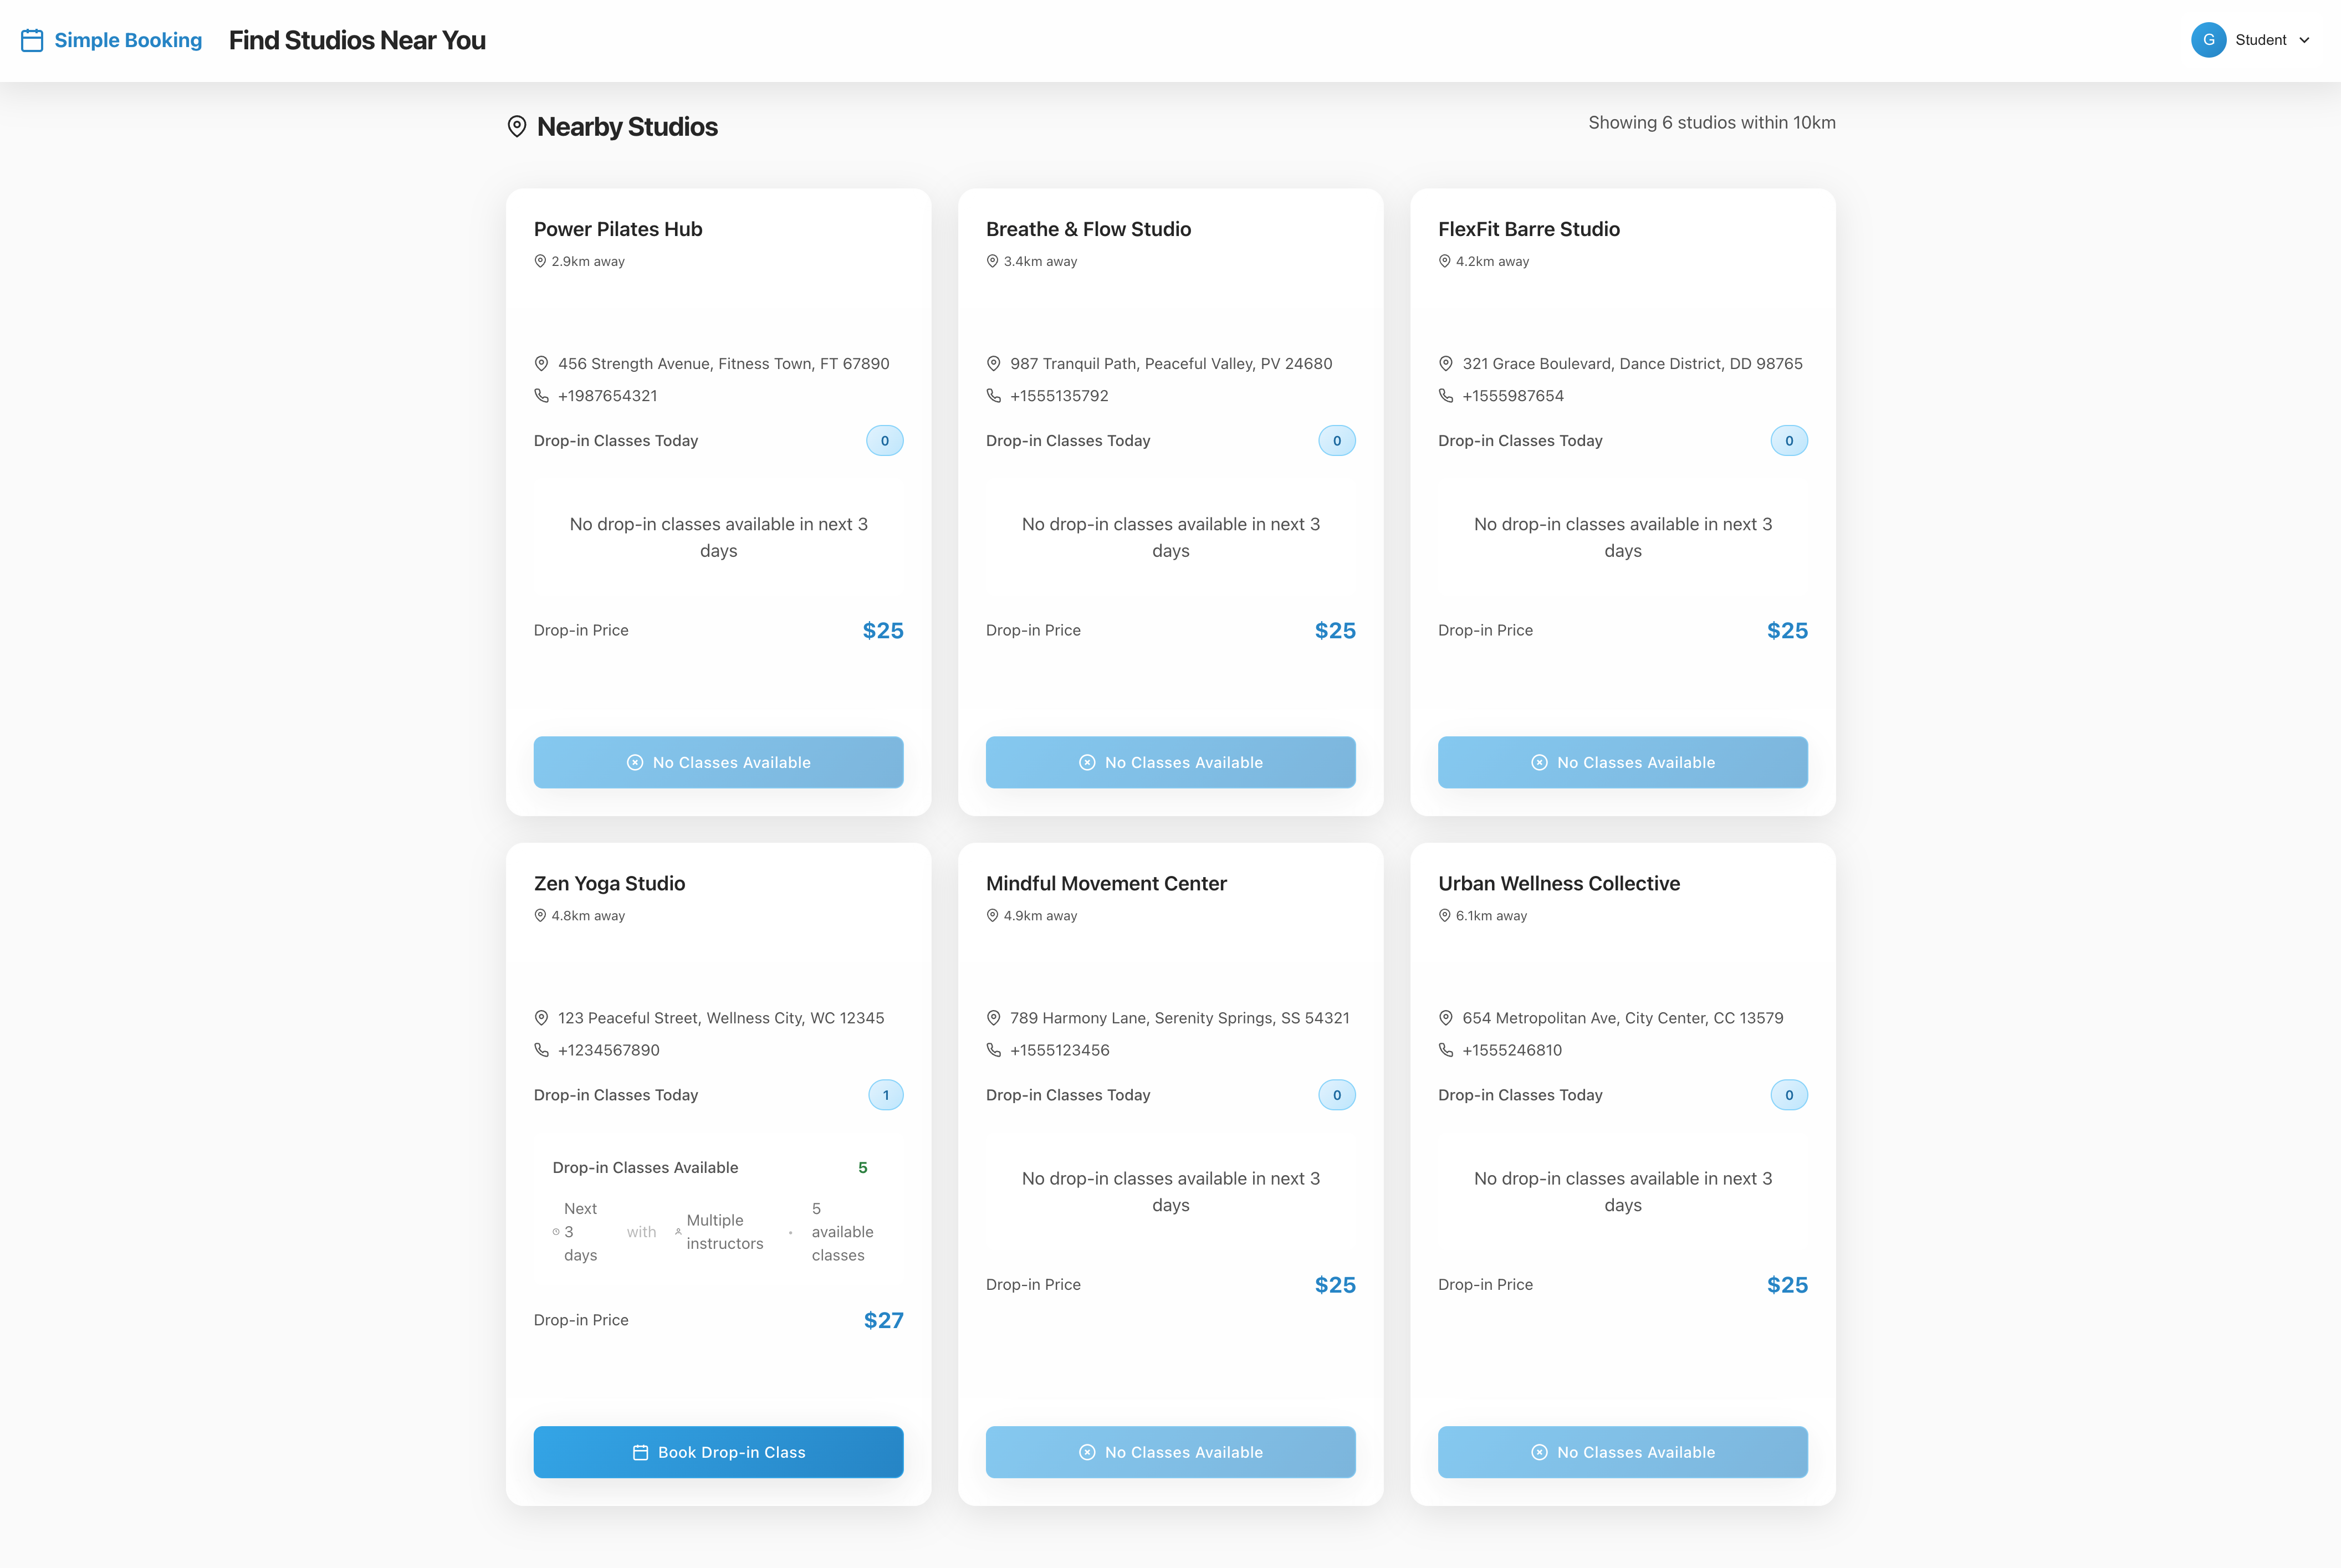Click the G user avatar icon
This screenshot has height=1568, width=2341.
point(2209,40)
